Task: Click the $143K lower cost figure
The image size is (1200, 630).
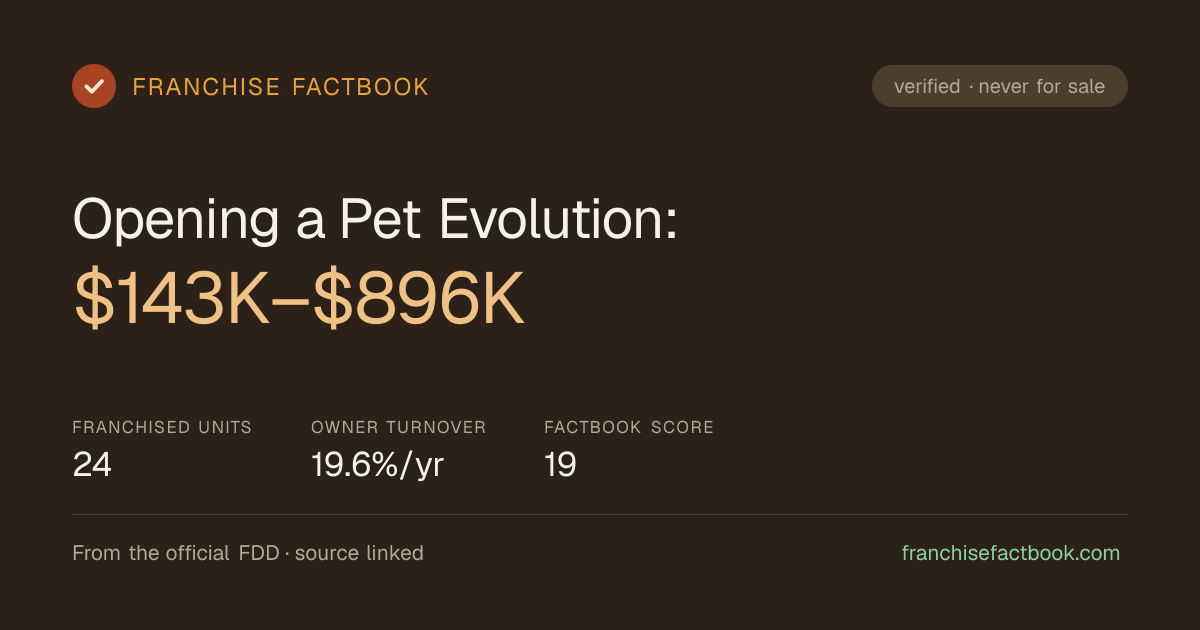Action: click(172, 301)
